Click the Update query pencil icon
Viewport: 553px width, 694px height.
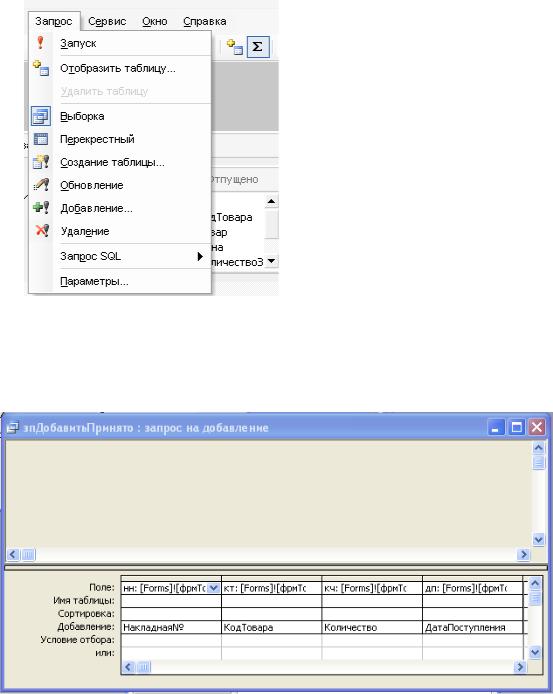41,185
